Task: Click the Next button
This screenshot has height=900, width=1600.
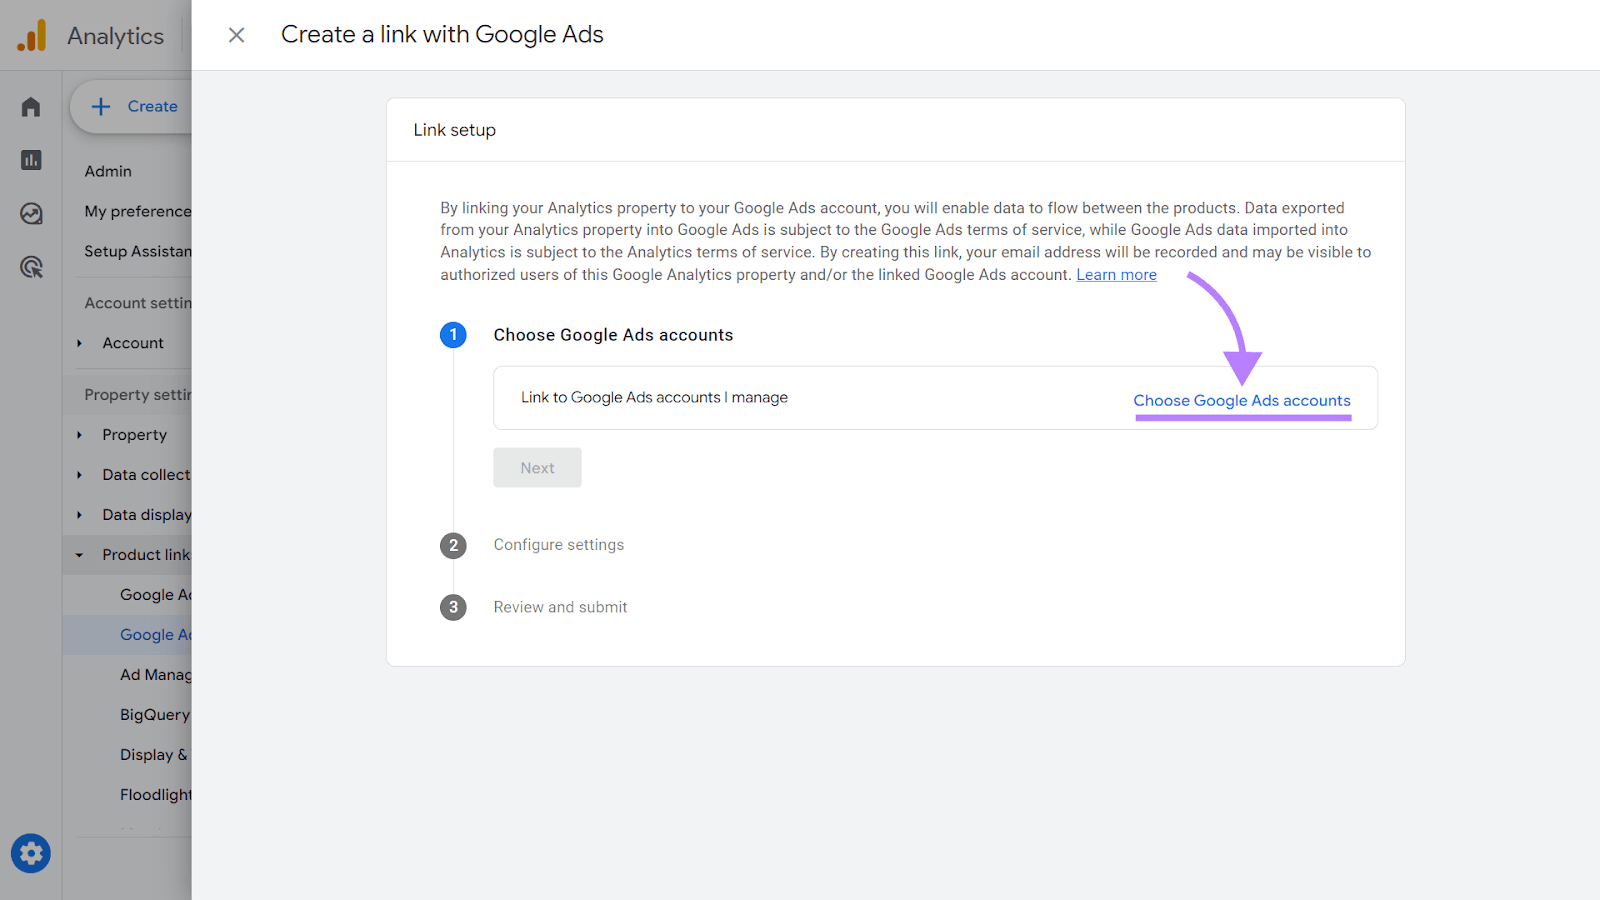Action: tap(537, 467)
